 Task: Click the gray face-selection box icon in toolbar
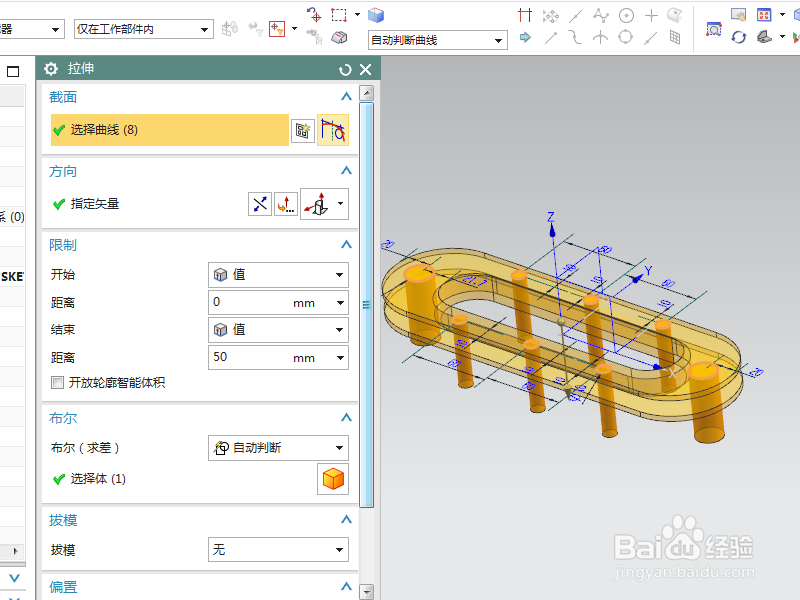click(x=339, y=38)
